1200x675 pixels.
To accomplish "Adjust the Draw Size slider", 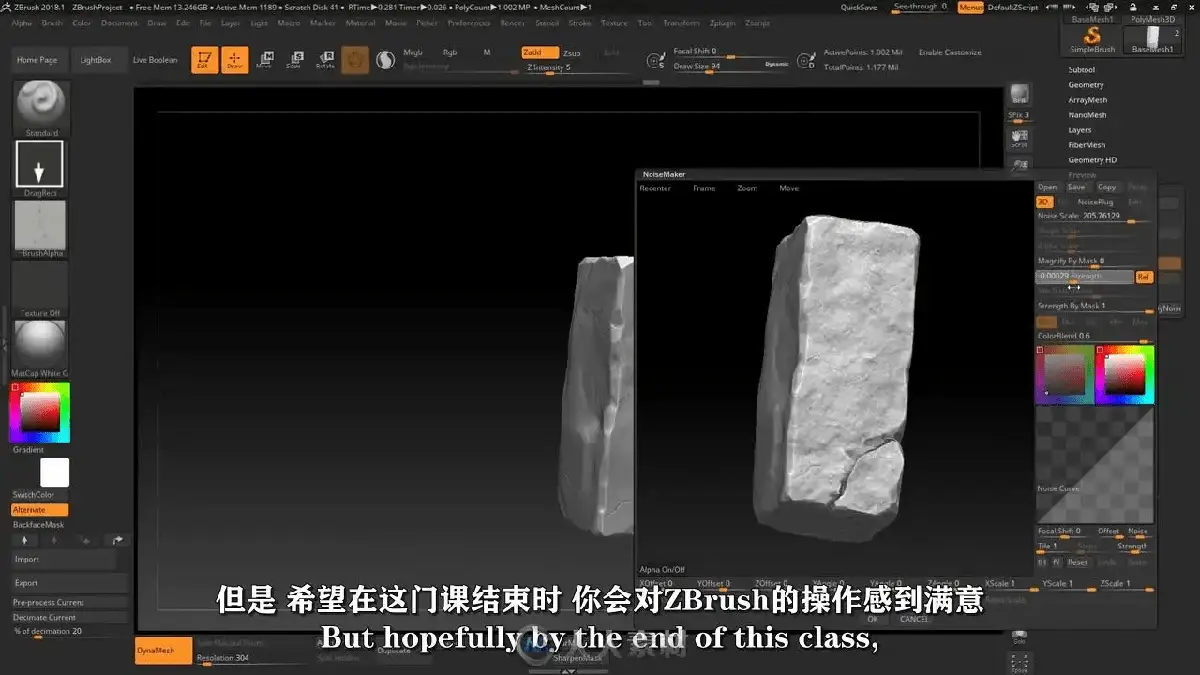I will (731, 66).
